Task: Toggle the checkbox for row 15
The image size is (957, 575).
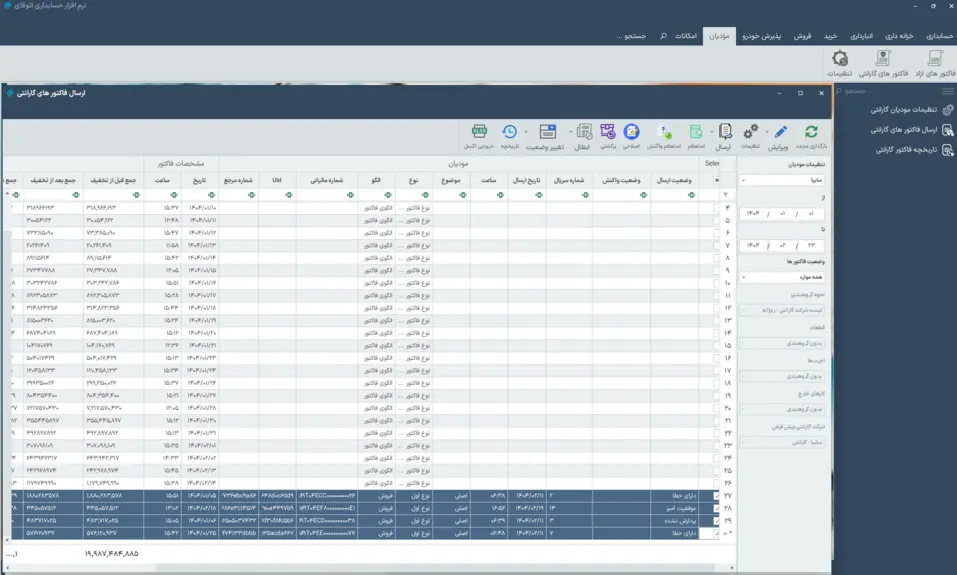Action: (x=716, y=345)
